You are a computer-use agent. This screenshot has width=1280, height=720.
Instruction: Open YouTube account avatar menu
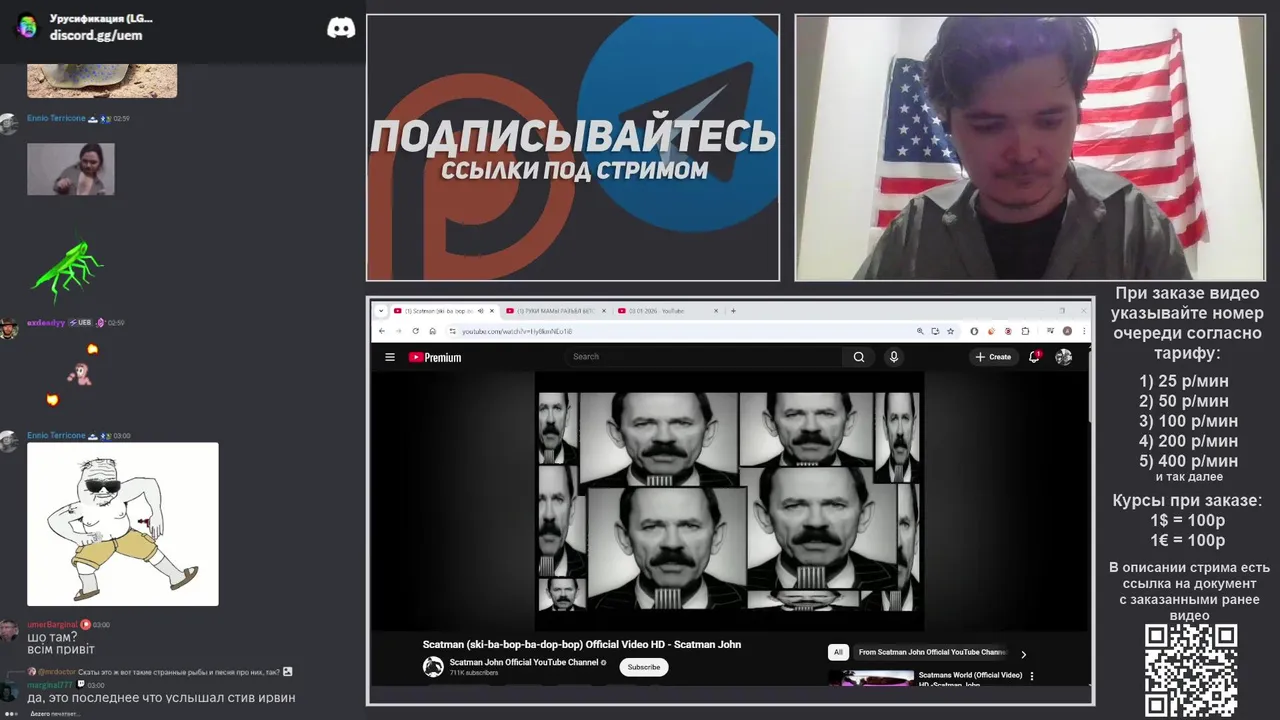tap(1064, 356)
